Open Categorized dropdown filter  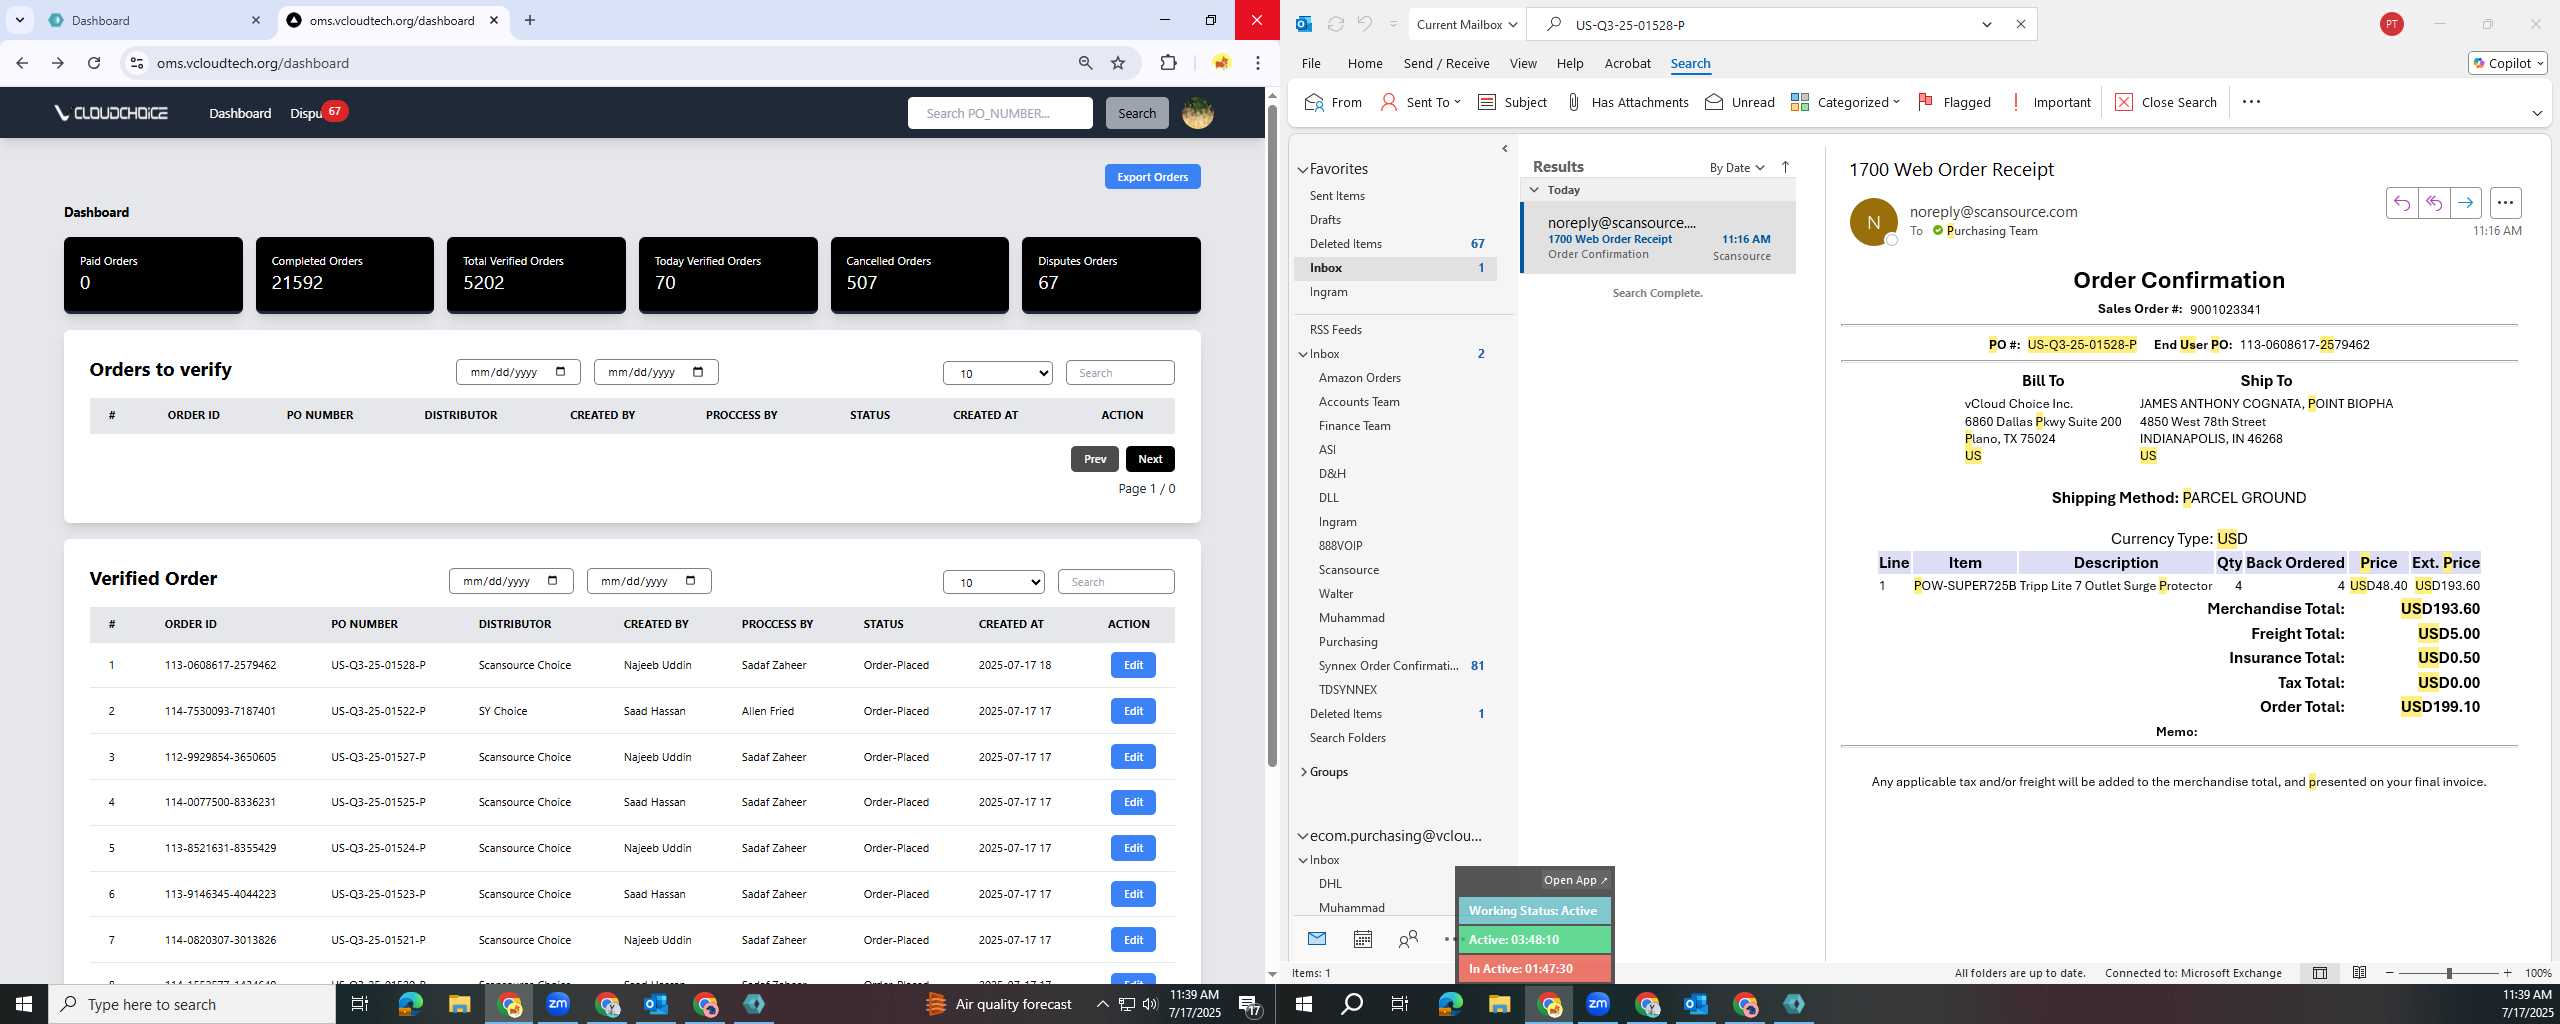click(x=1845, y=102)
